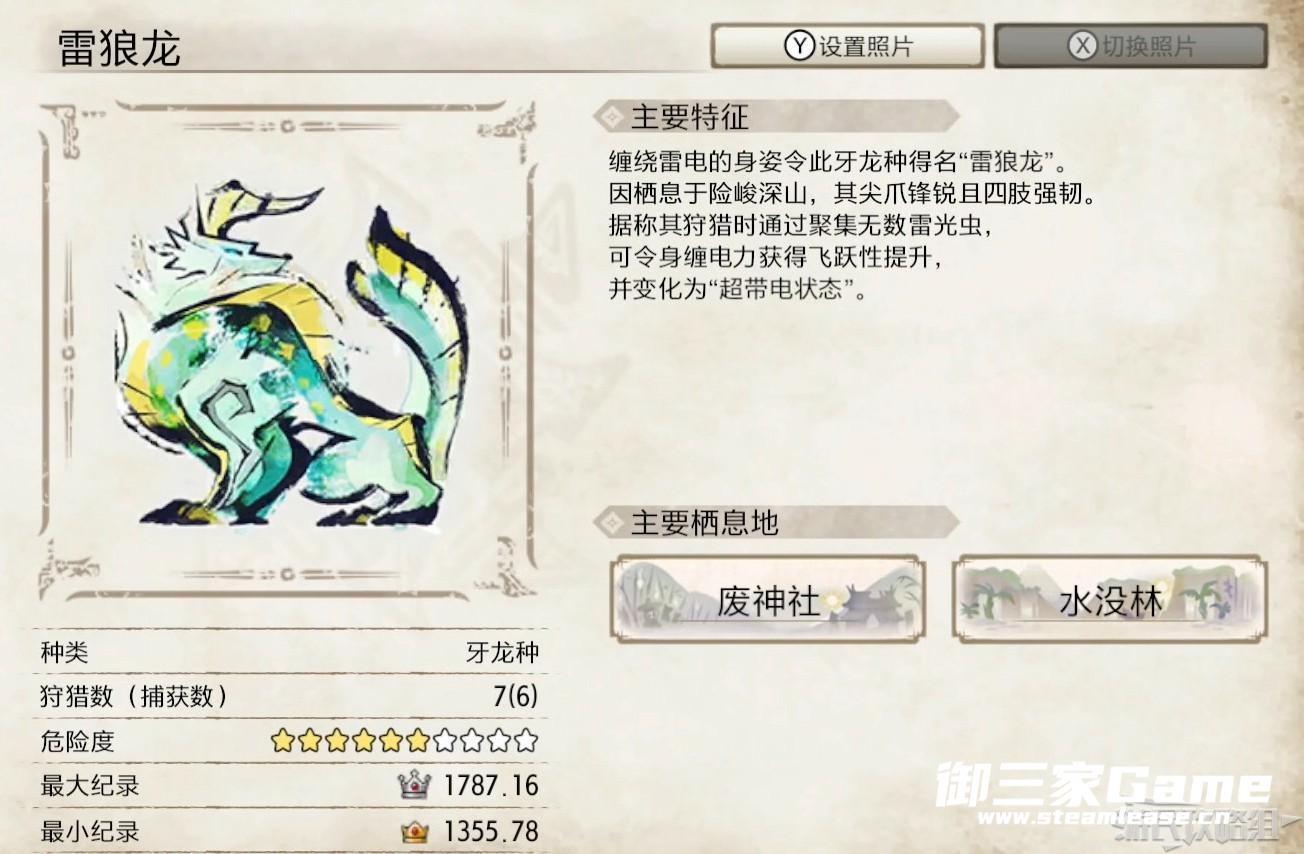Click the diamond icon beside 主要特征 header
The image size is (1304, 854).
608,117
